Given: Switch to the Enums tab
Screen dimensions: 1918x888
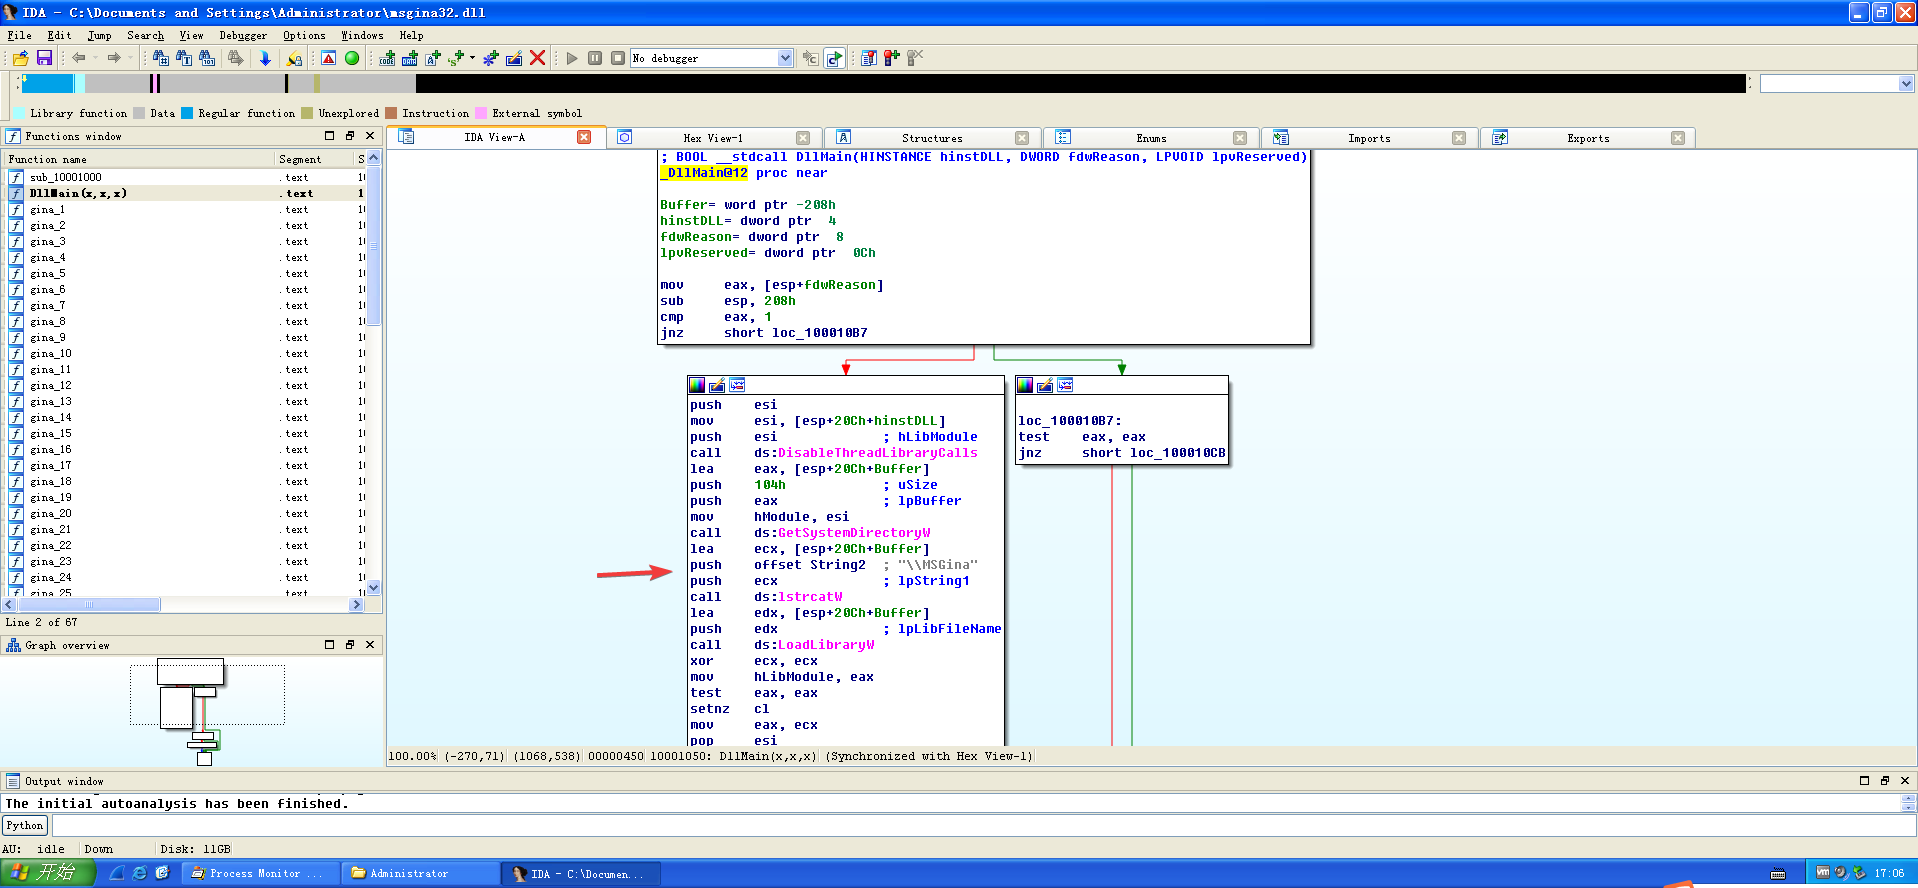Looking at the screenshot, I should point(1151,138).
